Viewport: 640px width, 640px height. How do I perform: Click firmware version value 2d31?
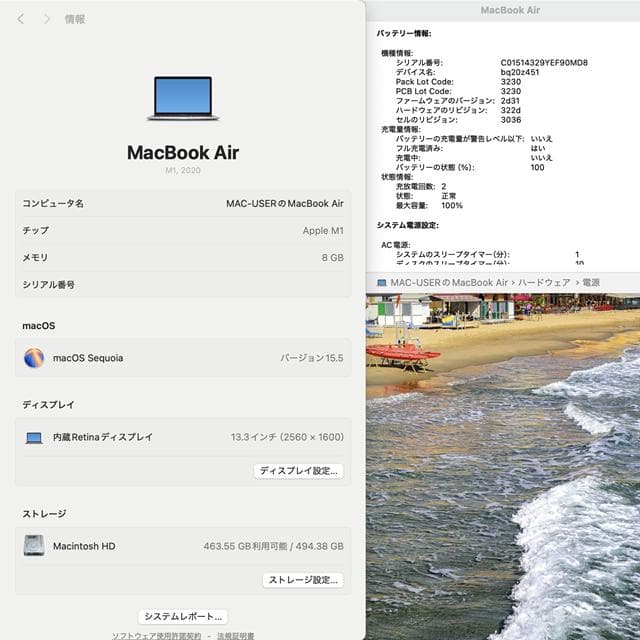pyautogui.click(x=510, y=101)
